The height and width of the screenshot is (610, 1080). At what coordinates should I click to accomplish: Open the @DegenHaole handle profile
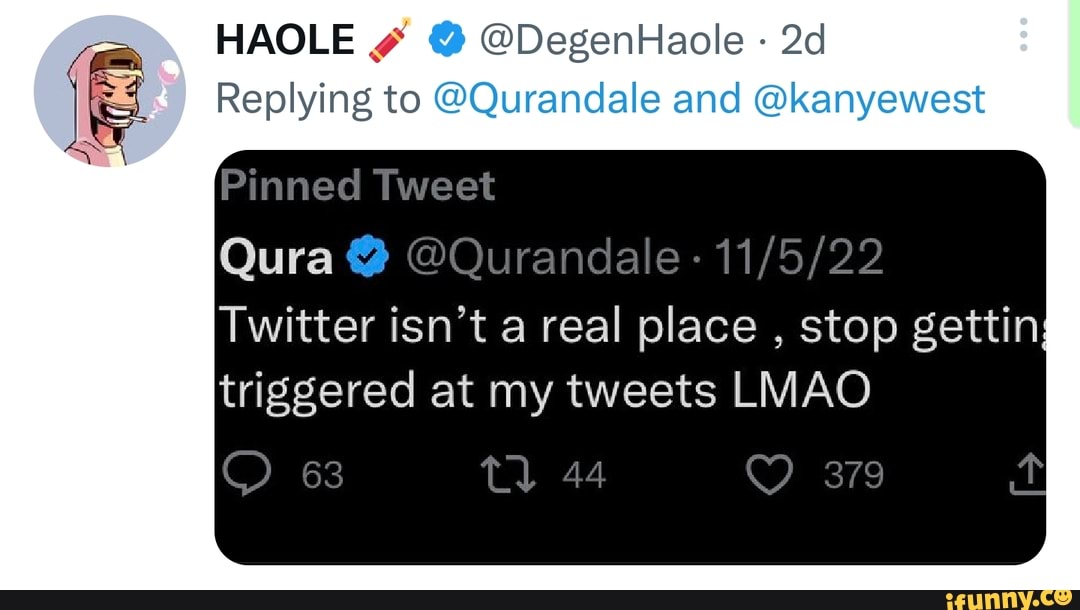point(611,41)
